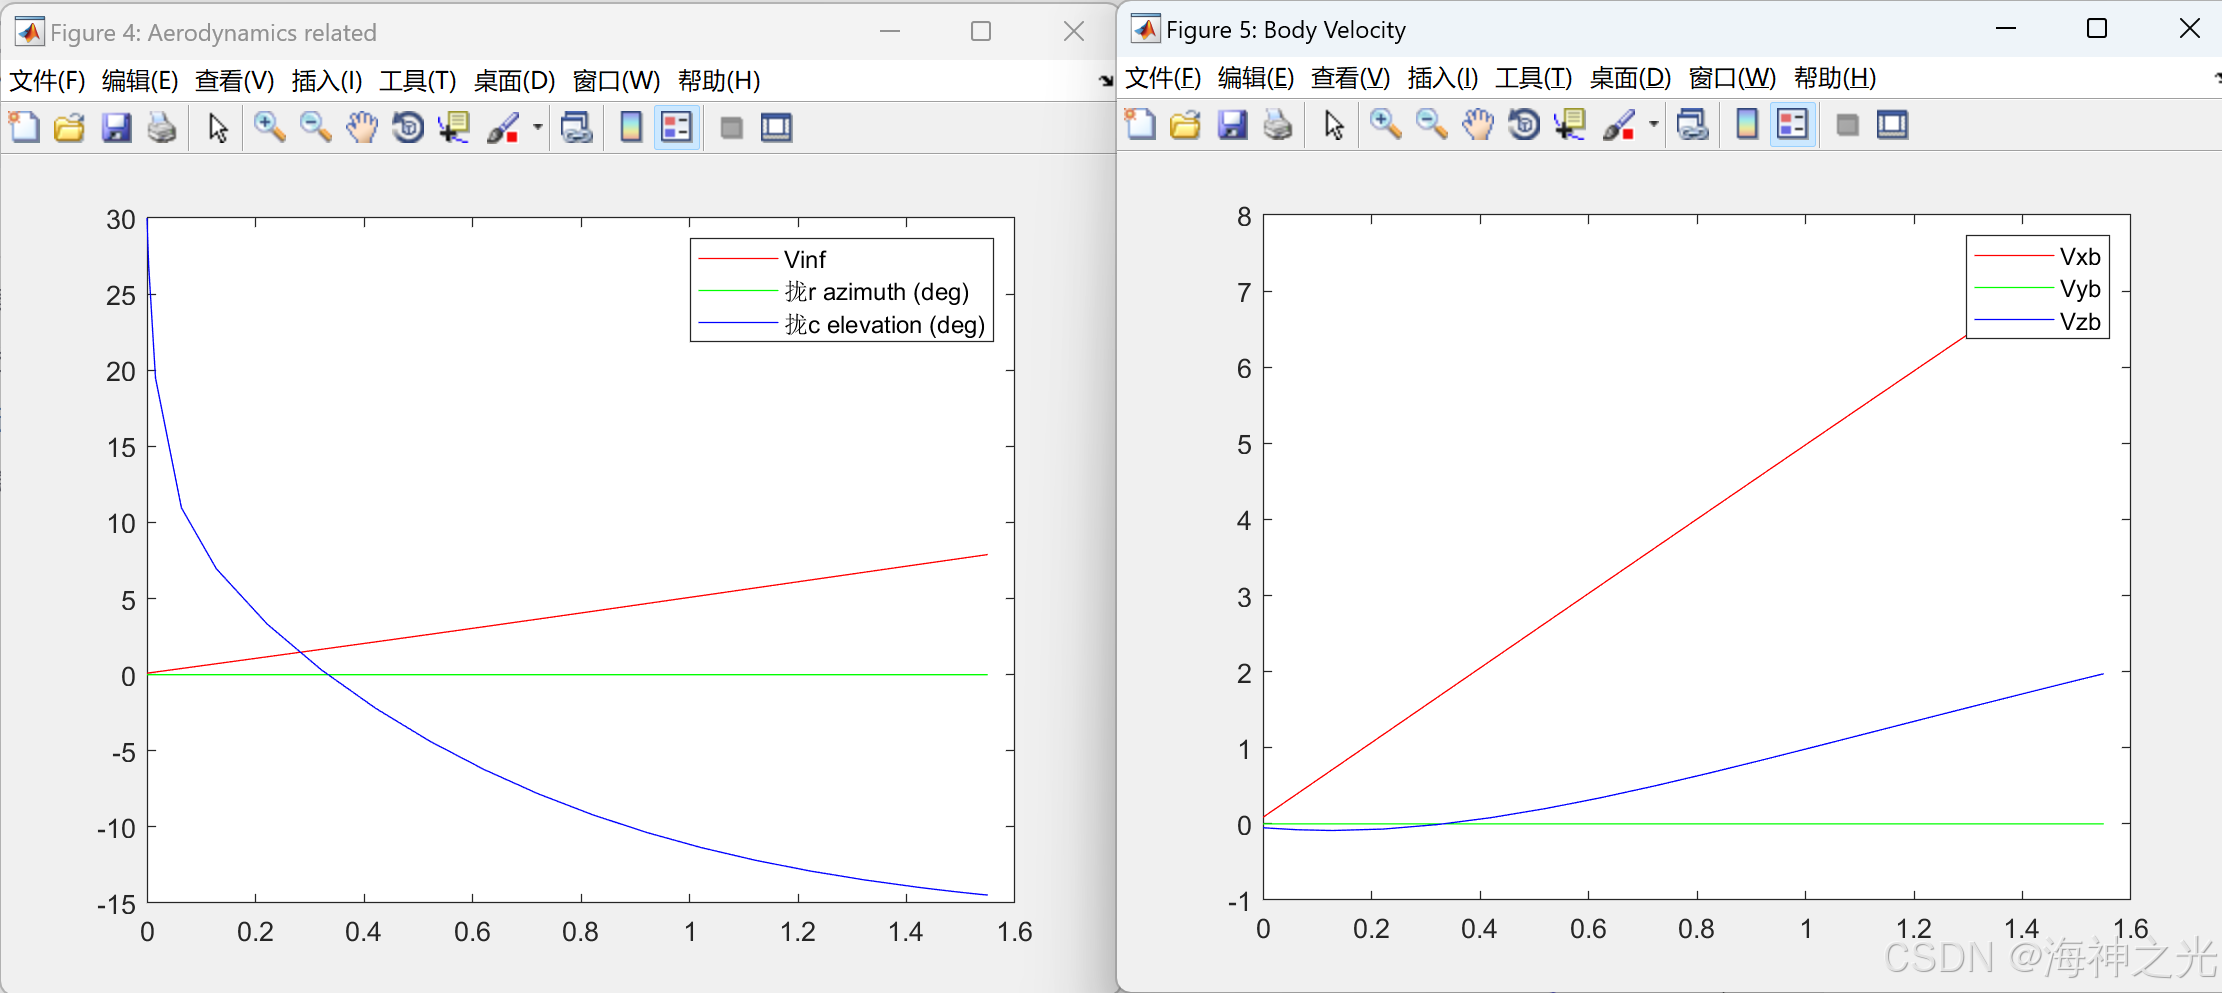Activate Zoom Out tool in Figure 5
This screenshot has height=993, width=2222.
pyautogui.click(x=1432, y=124)
